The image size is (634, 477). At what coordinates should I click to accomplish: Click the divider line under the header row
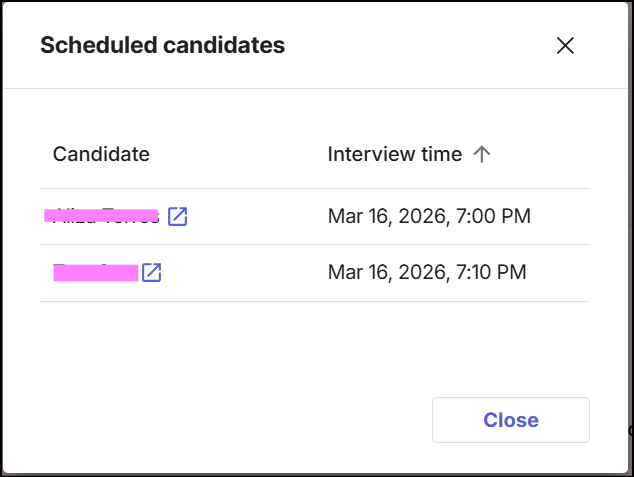314,188
